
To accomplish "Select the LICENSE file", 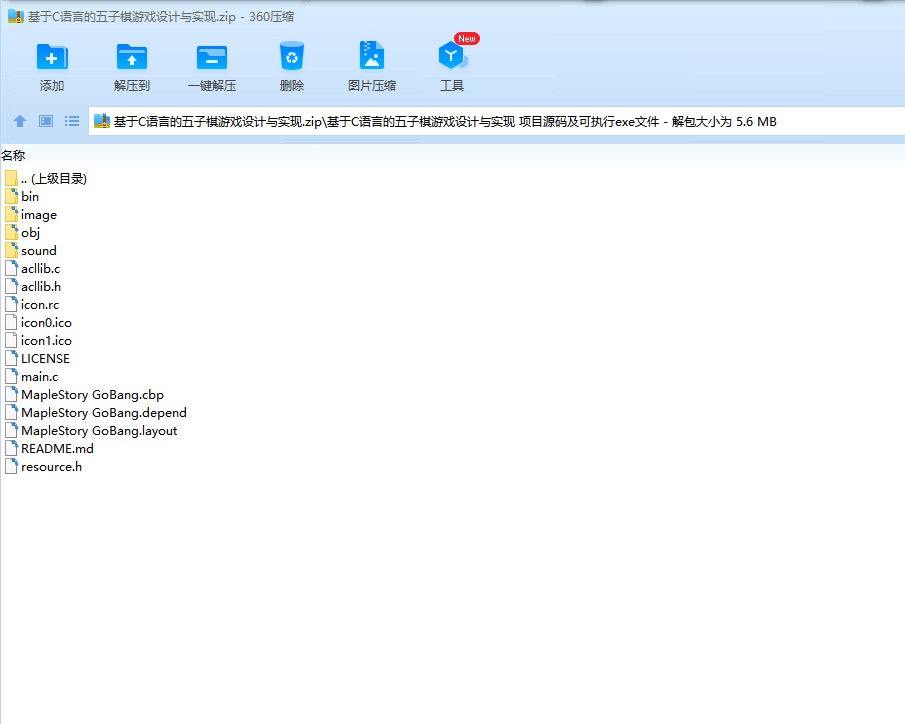I will coord(38,359).
